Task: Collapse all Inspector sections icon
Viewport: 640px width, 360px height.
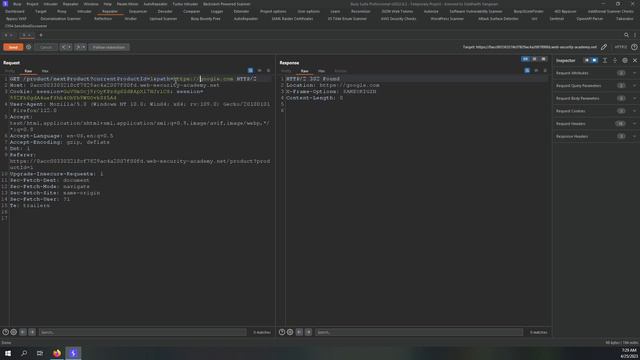Action: click(x=615, y=60)
